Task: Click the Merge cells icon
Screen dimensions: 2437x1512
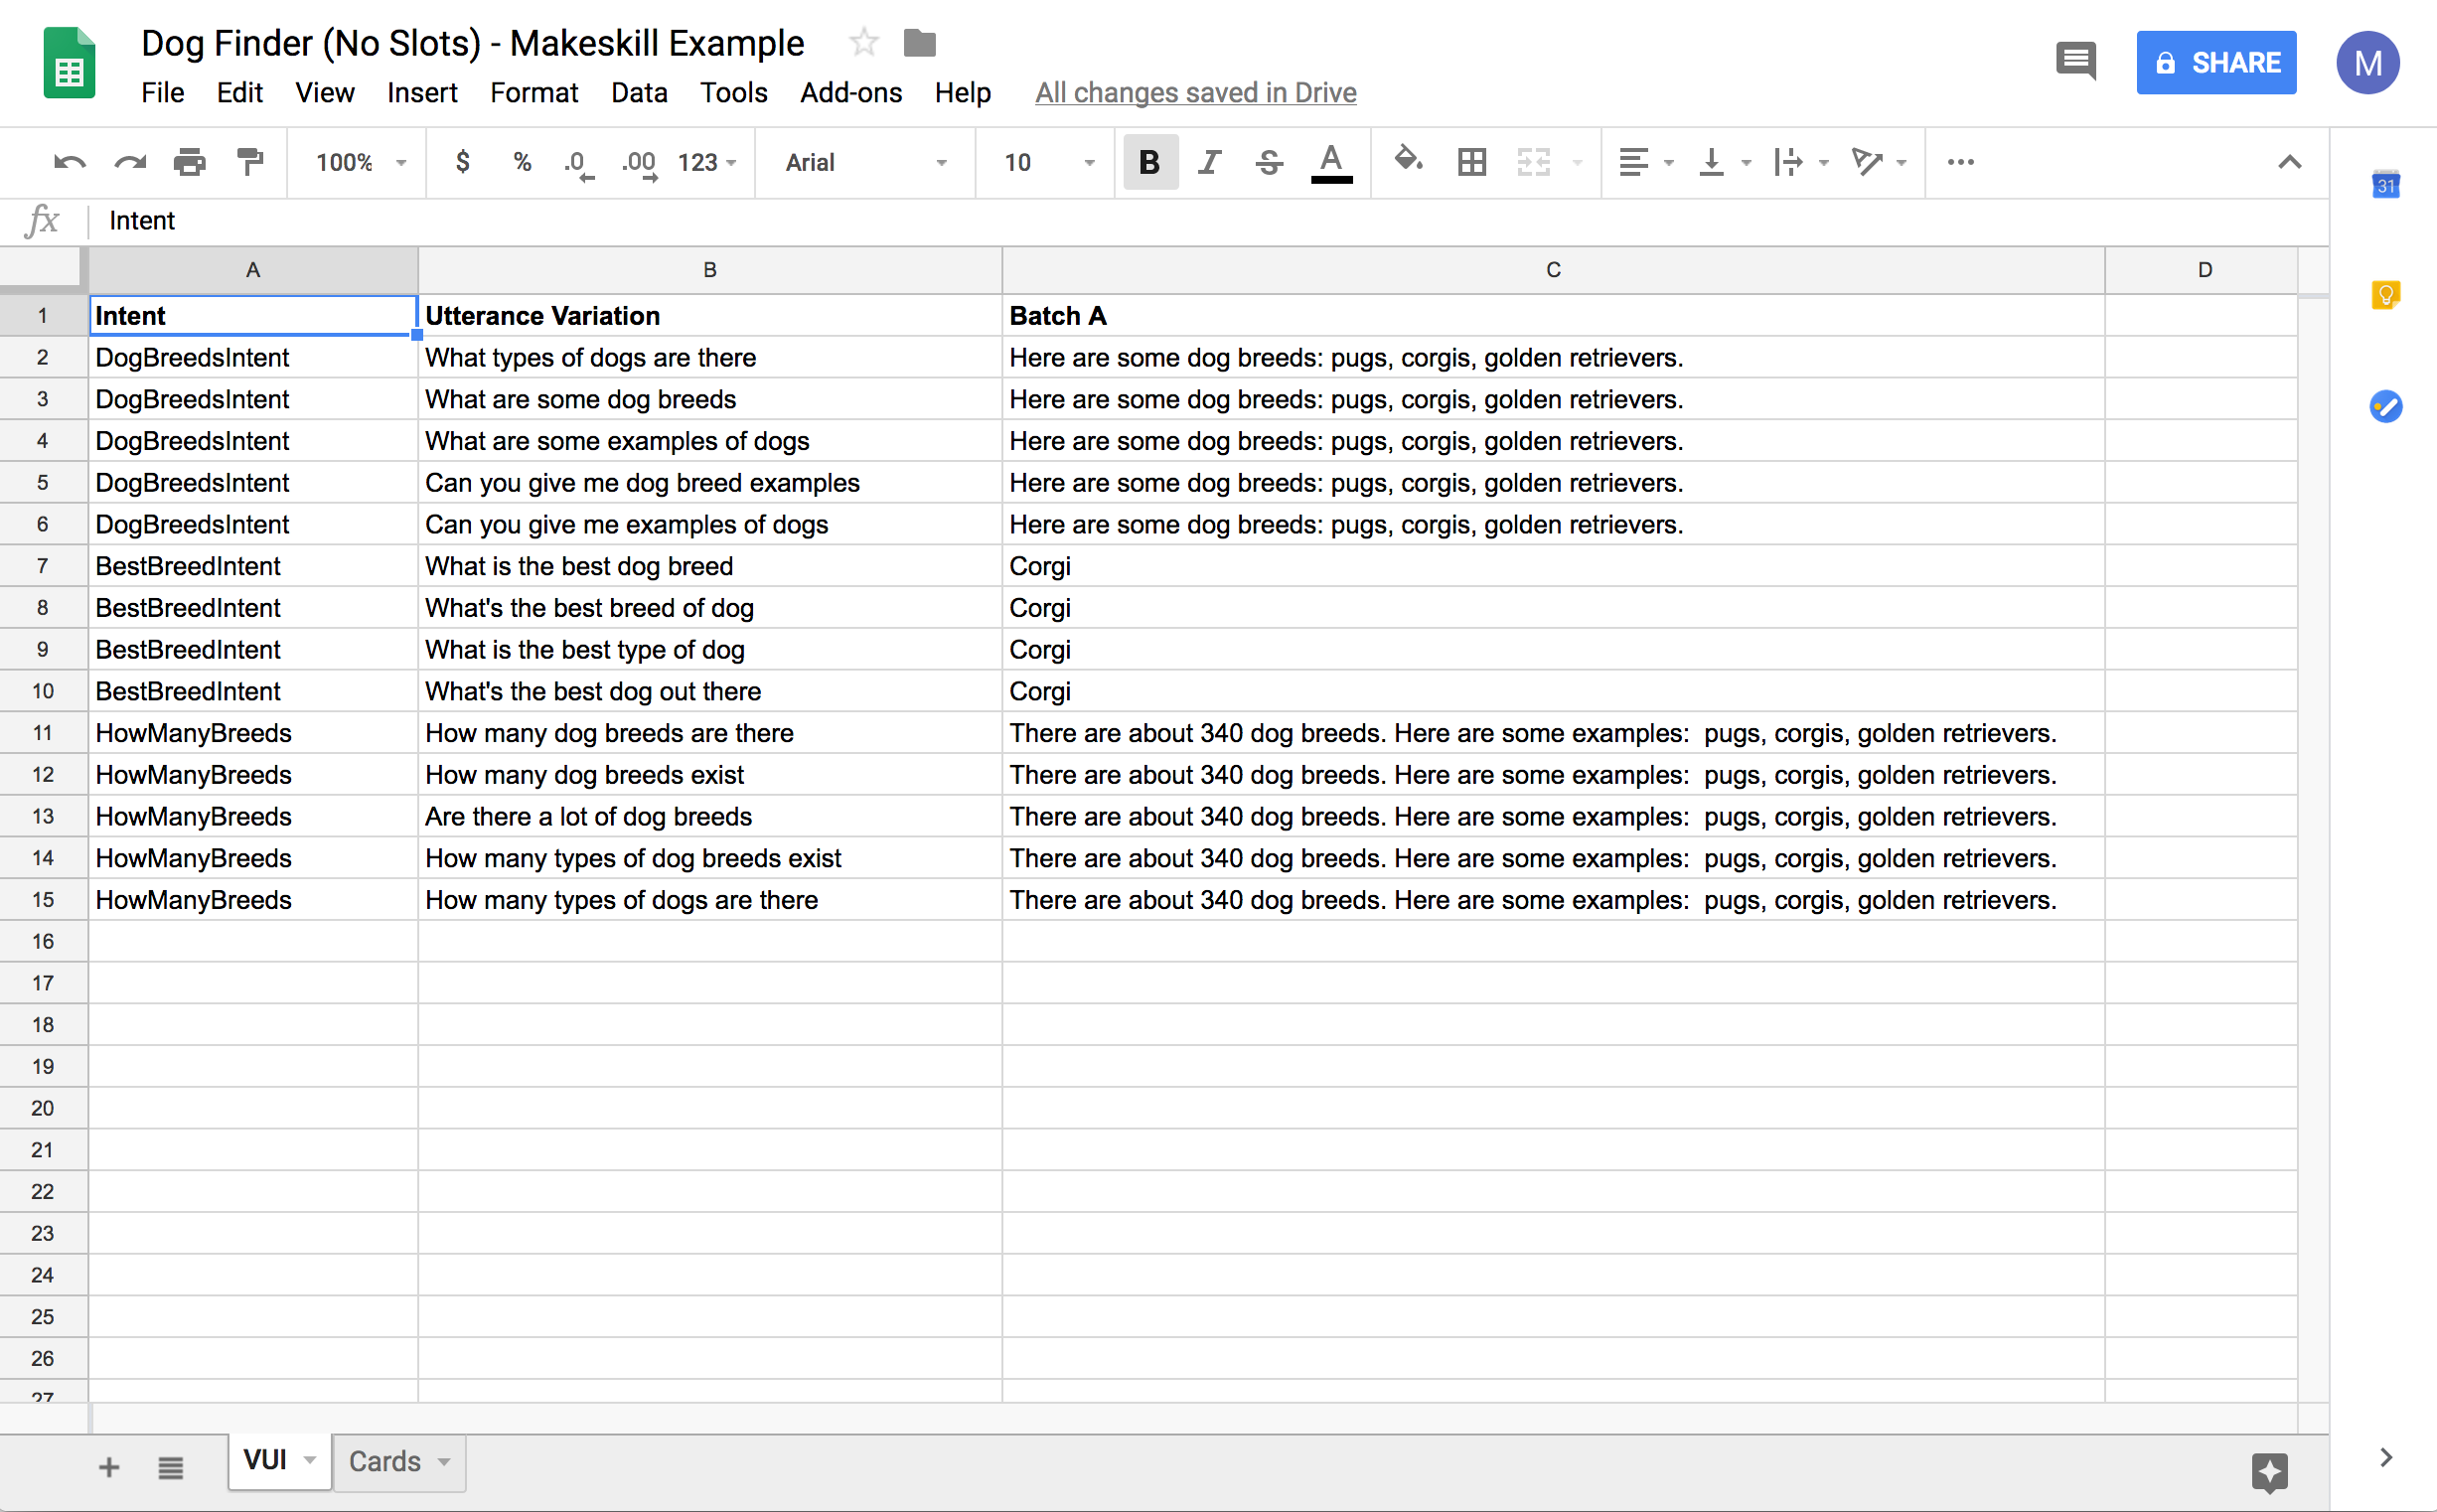Action: pyautogui.click(x=1531, y=162)
